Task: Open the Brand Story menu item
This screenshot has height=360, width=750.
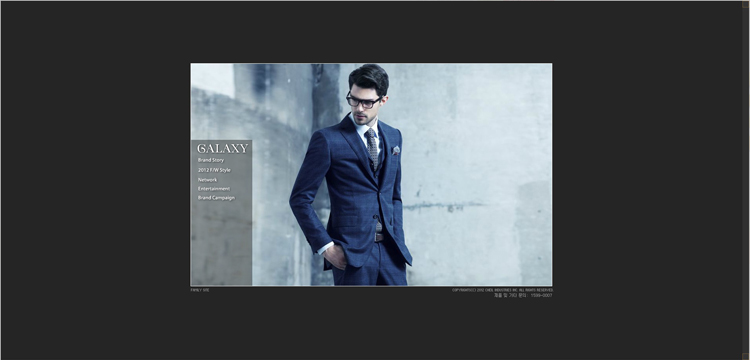Action: pyautogui.click(x=211, y=160)
